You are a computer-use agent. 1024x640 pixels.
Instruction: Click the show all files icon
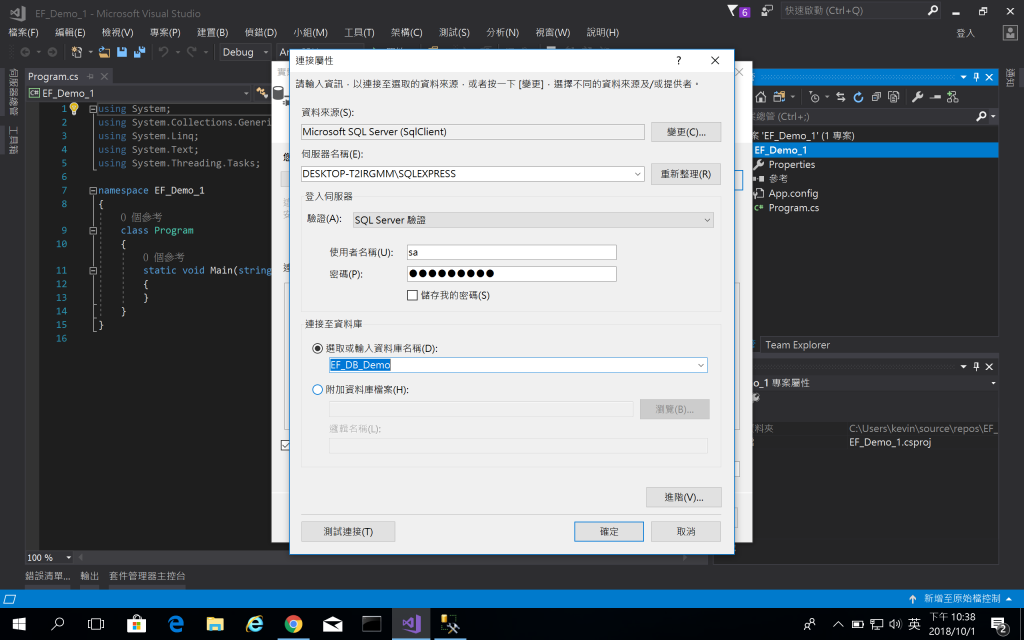893,97
